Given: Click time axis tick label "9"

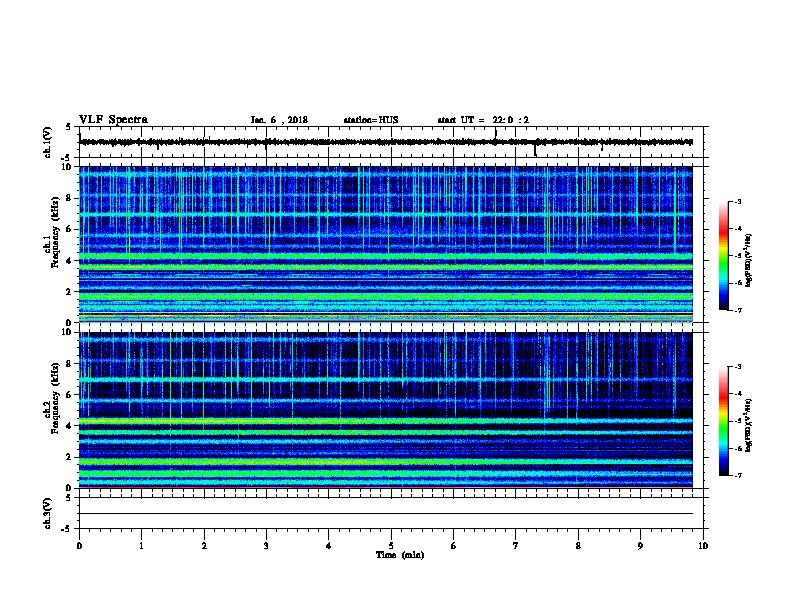Looking at the screenshot, I should tap(640, 546).
